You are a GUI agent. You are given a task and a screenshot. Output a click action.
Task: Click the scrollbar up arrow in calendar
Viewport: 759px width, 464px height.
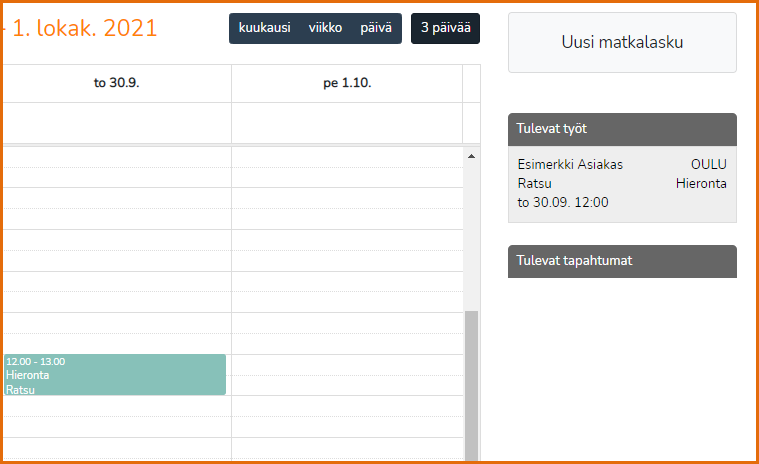(x=471, y=156)
